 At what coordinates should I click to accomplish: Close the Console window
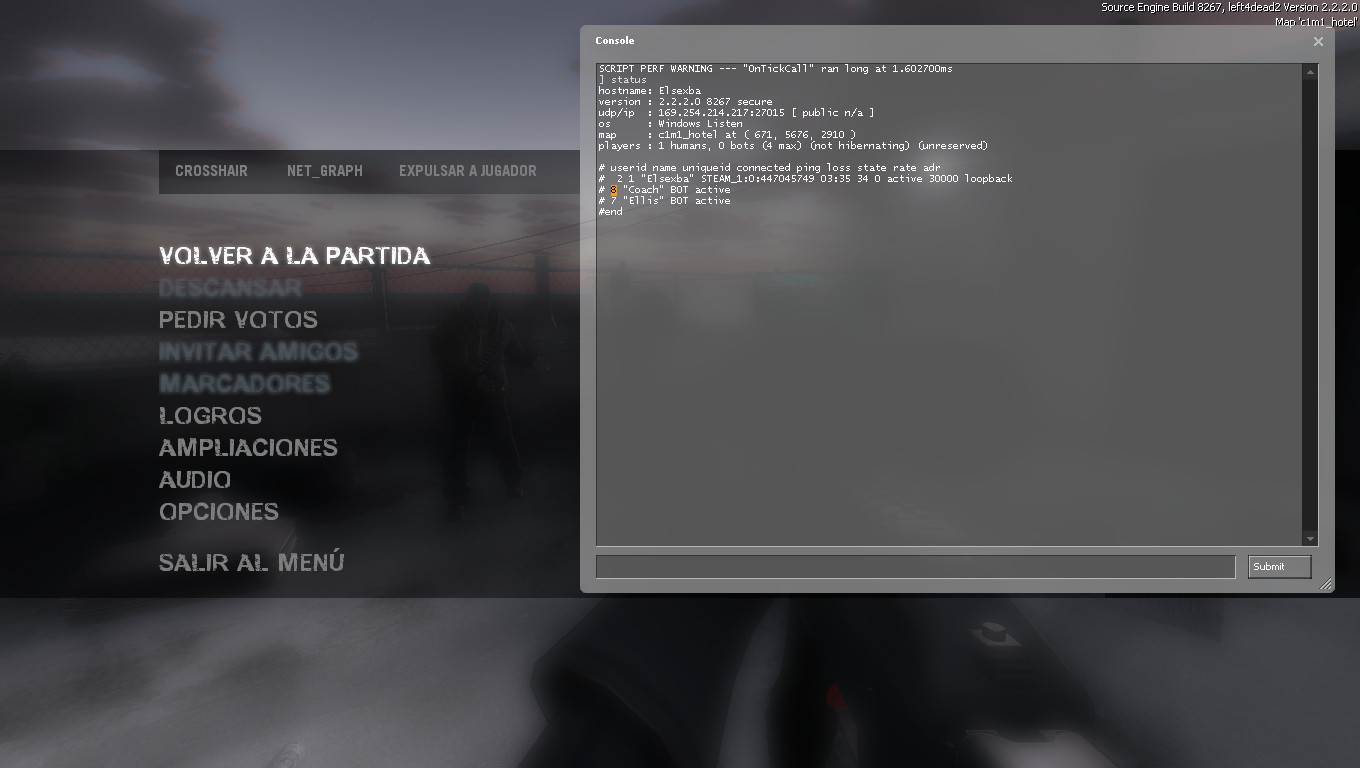click(x=1318, y=41)
